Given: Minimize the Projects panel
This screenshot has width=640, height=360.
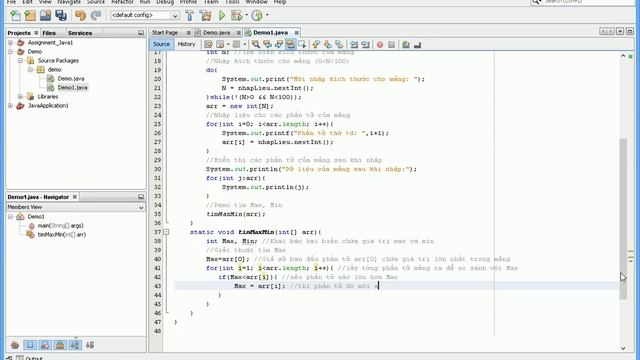Looking at the screenshot, I should [x=141, y=33].
